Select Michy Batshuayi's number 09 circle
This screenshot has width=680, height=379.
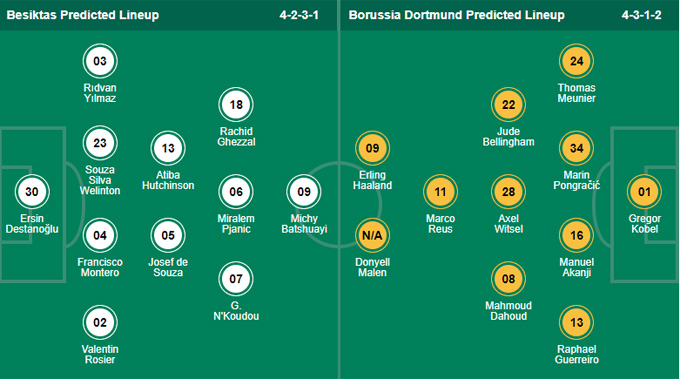click(304, 192)
